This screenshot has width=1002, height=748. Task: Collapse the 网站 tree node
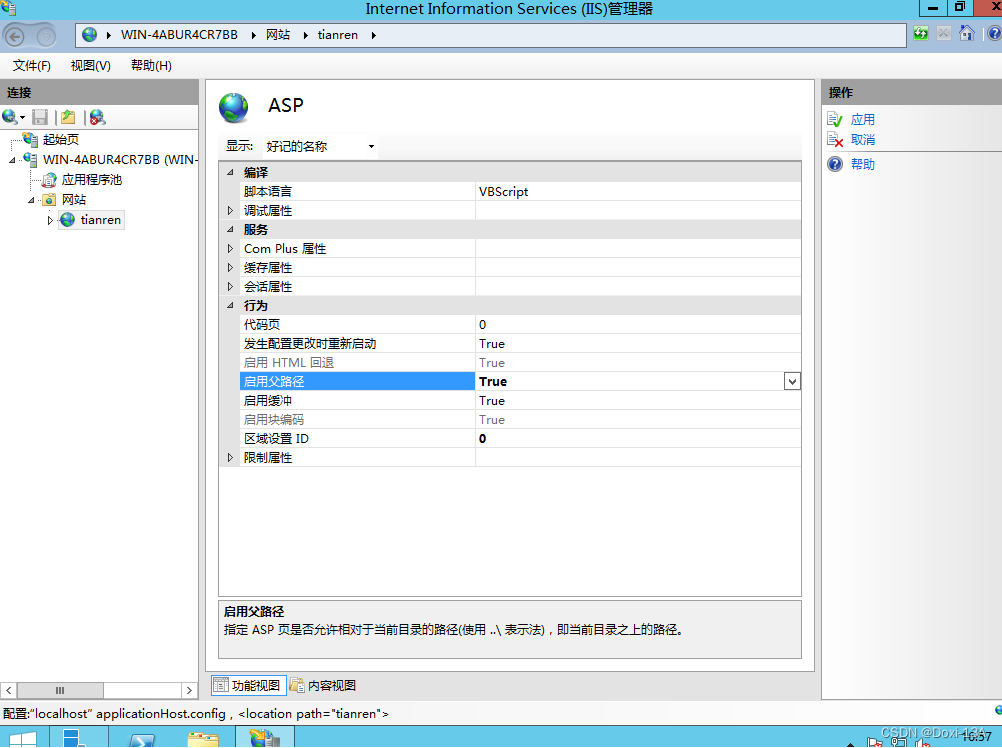[x=31, y=200]
